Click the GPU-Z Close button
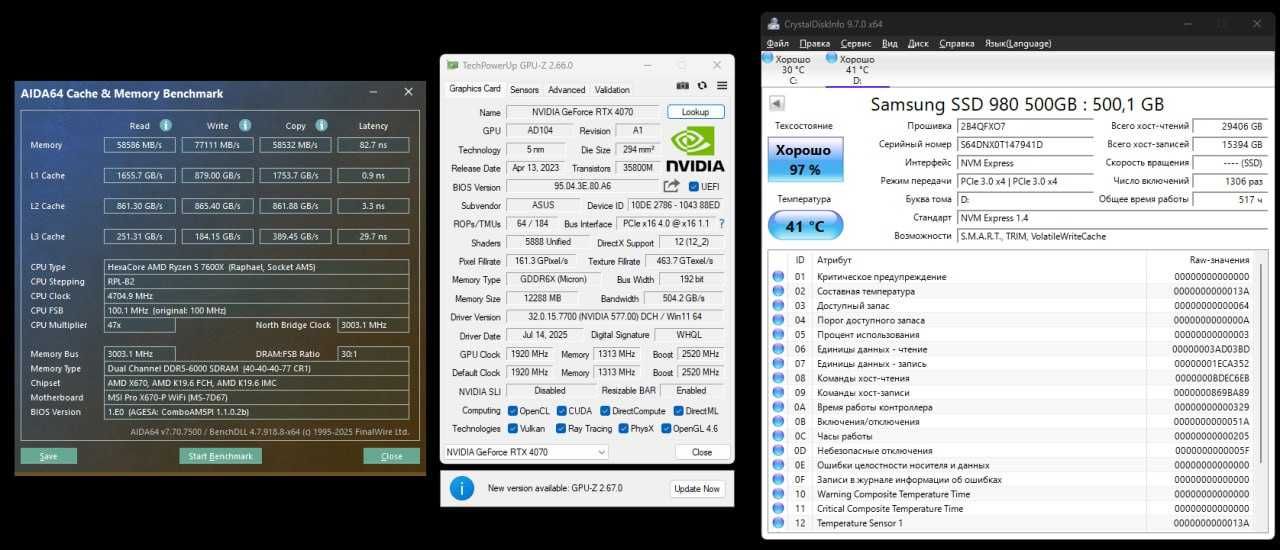 point(702,452)
